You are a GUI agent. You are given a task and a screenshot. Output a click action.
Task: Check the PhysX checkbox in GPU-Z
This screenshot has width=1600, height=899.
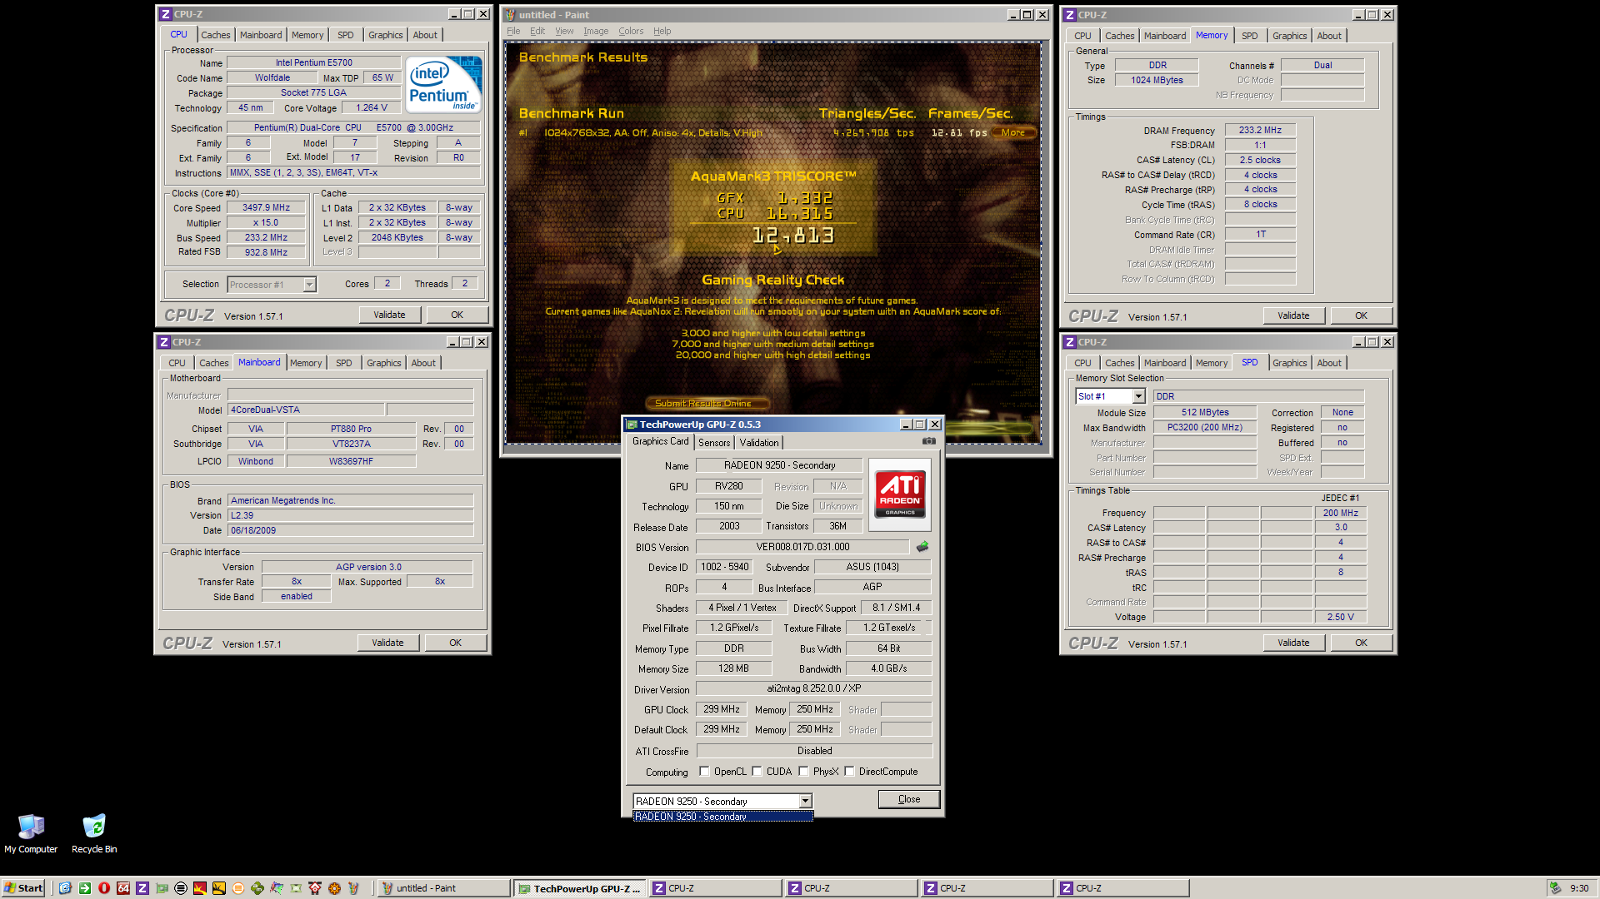coord(803,771)
